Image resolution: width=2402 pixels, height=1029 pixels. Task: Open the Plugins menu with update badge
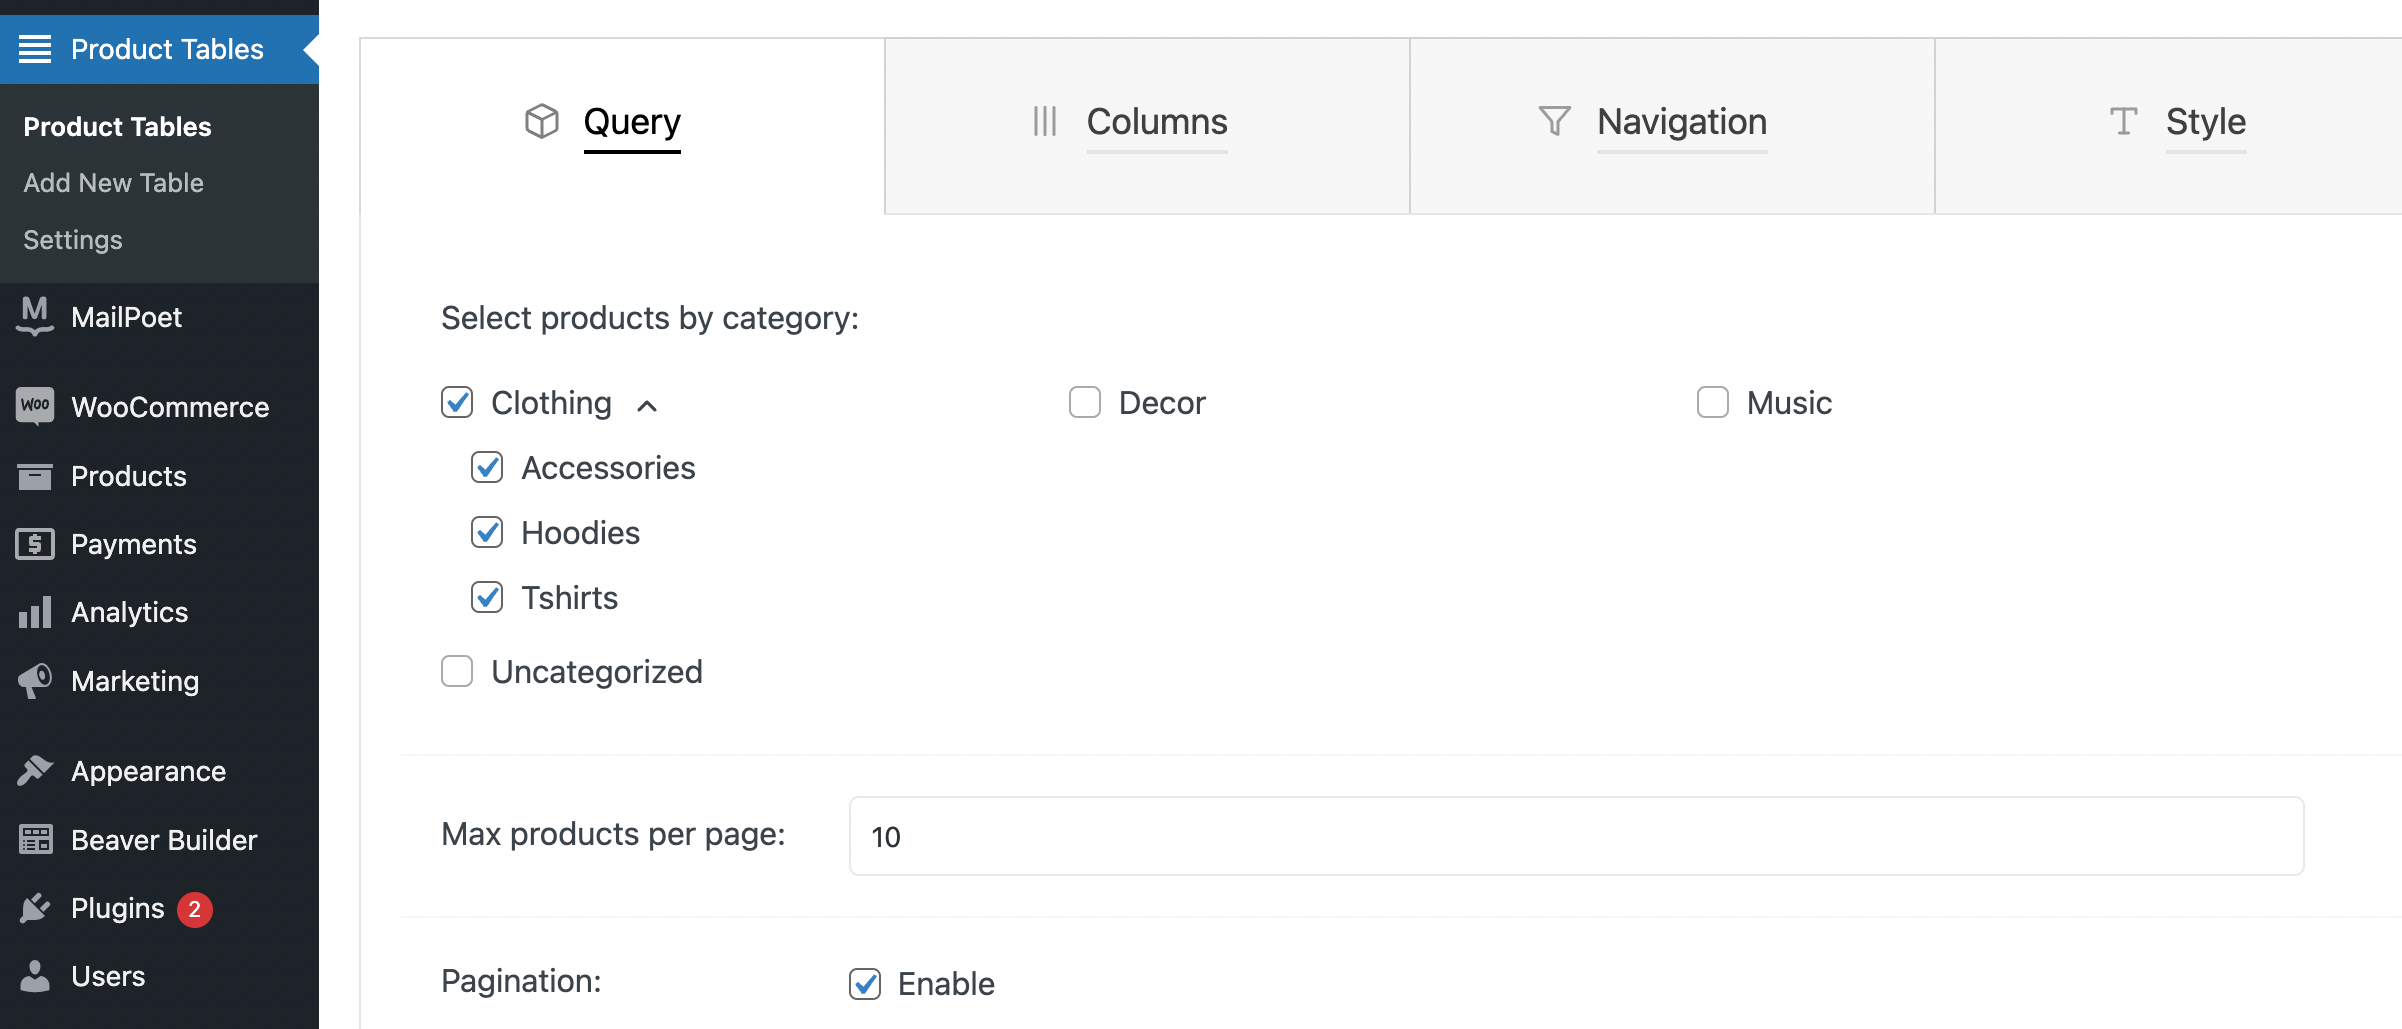tap(118, 908)
